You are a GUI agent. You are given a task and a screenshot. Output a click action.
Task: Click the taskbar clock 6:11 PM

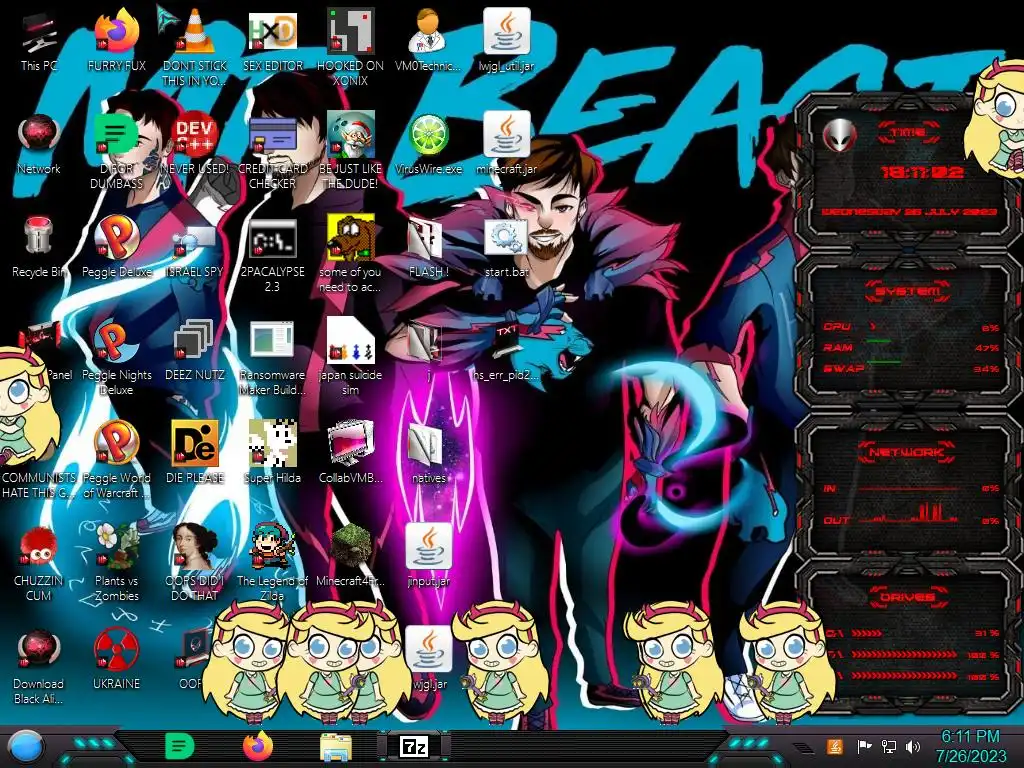click(970, 746)
